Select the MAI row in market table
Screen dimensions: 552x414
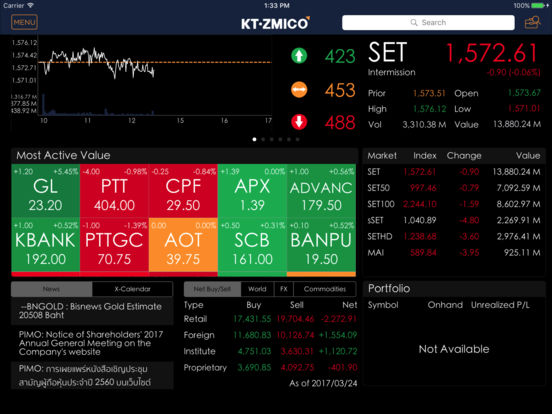(x=453, y=253)
